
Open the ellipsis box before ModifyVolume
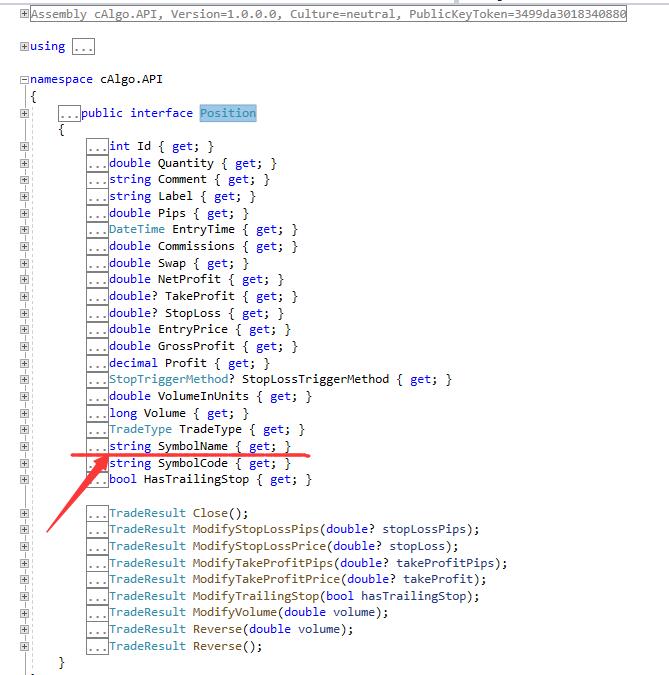tap(97, 613)
